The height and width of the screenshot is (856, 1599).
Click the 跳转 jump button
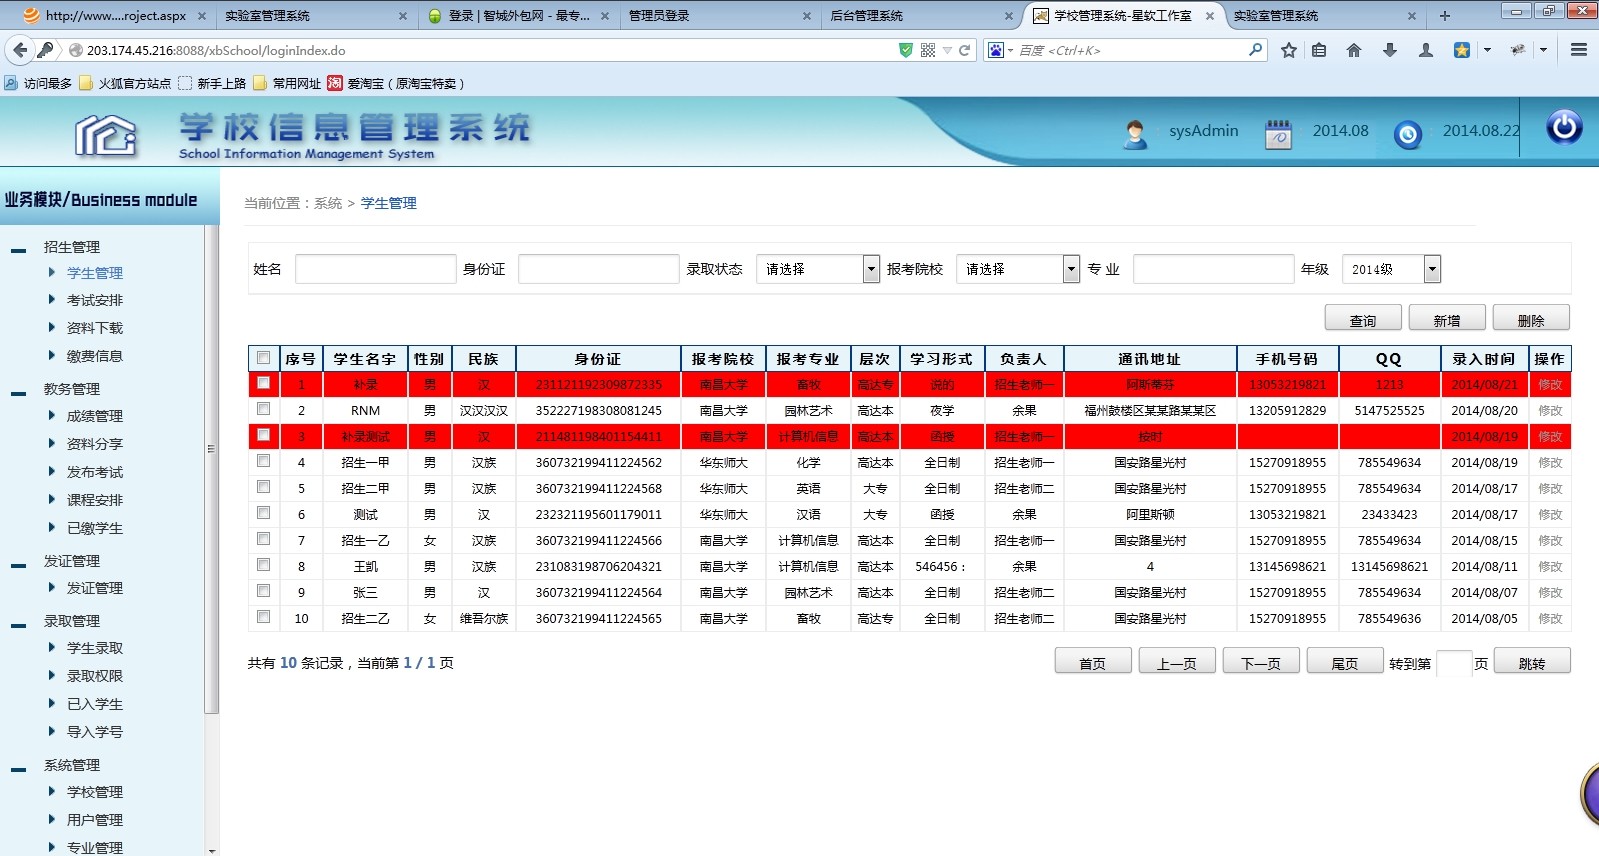[1532, 662]
